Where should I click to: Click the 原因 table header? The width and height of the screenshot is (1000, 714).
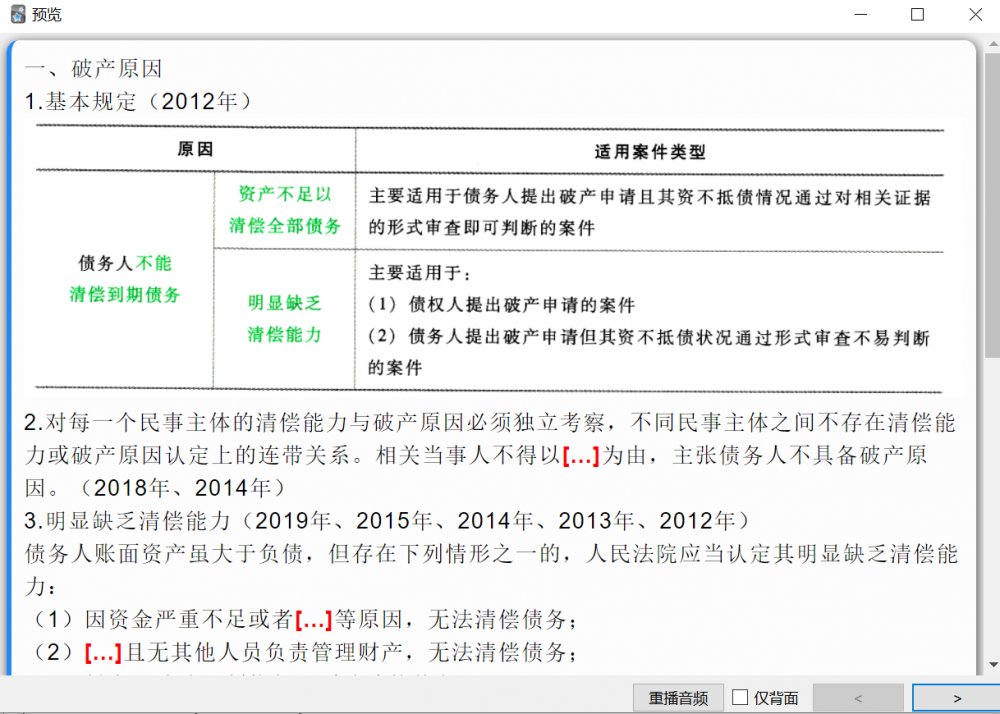[x=195, y=150]
